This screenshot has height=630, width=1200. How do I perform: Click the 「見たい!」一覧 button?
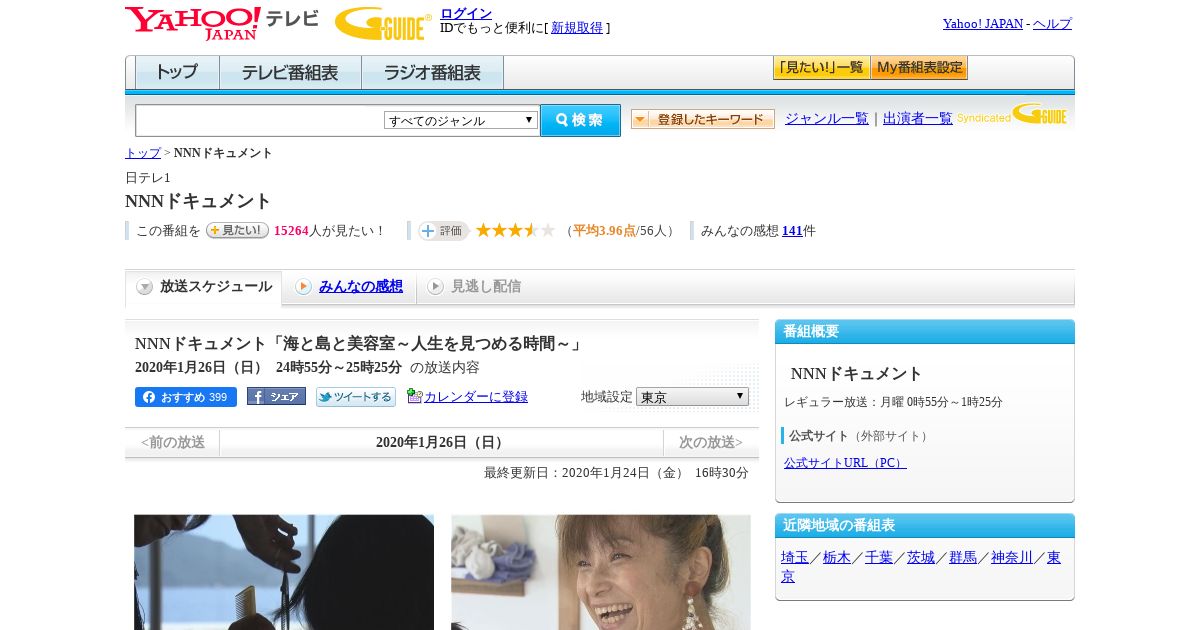(x=821, y=68)
